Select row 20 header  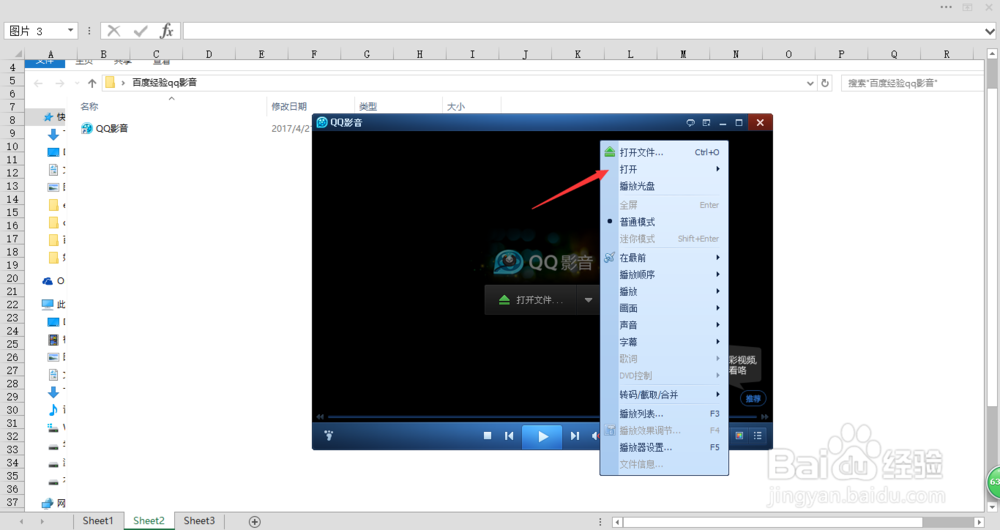click(12, 278)
